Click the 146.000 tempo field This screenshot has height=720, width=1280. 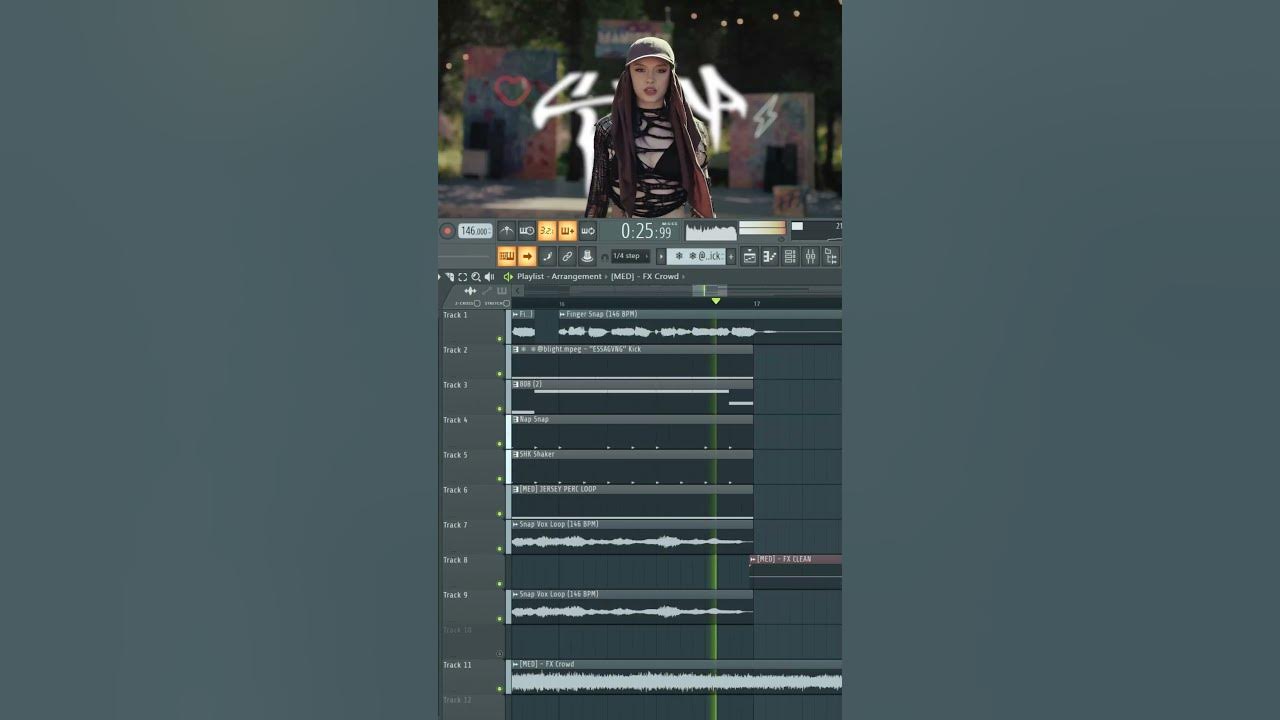pyautogui.click(x=475, y=231)
